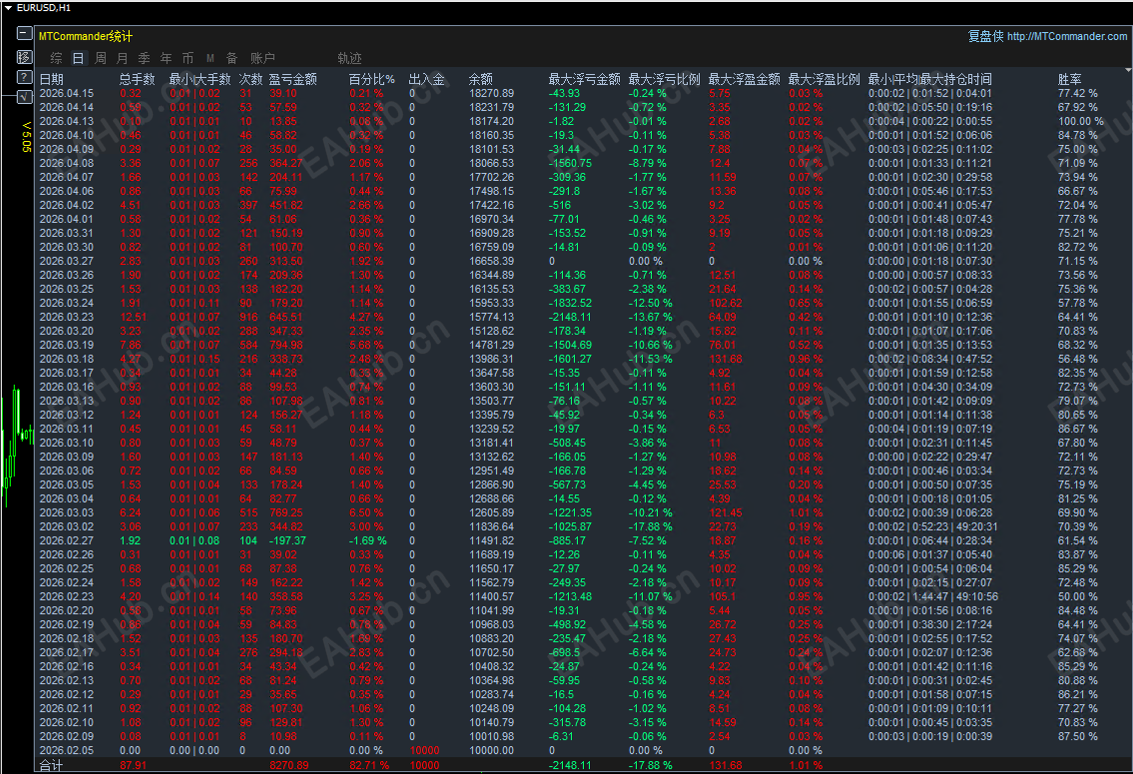This screenshot has height=774, width=1133.
Task: Click the checkmark icon below help
Action: point(24,97)
